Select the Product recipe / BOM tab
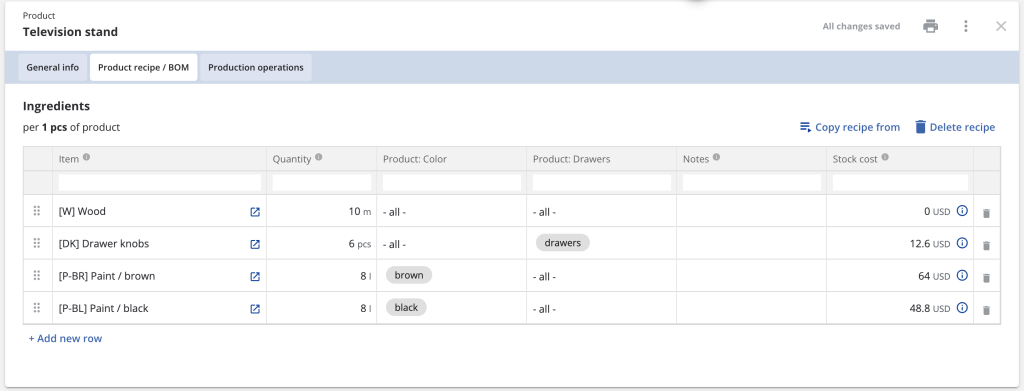The image size is (1024, 391). (x=144, y=67)
